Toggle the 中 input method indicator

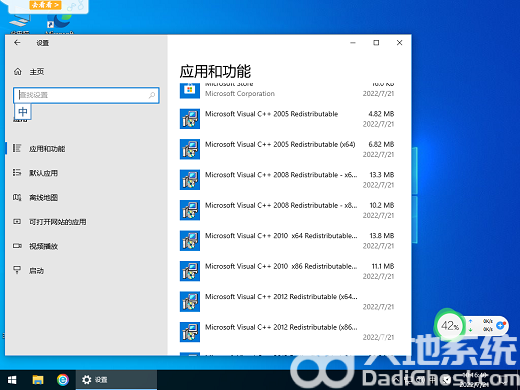click(x=23, y=111)
